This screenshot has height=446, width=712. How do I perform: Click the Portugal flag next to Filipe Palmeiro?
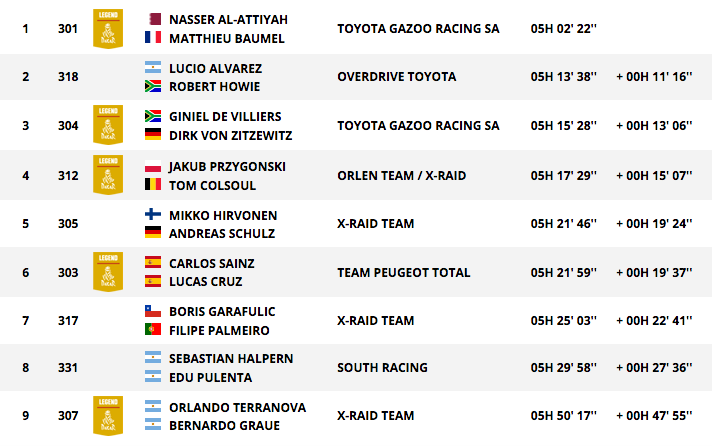[x=153, y=329]
